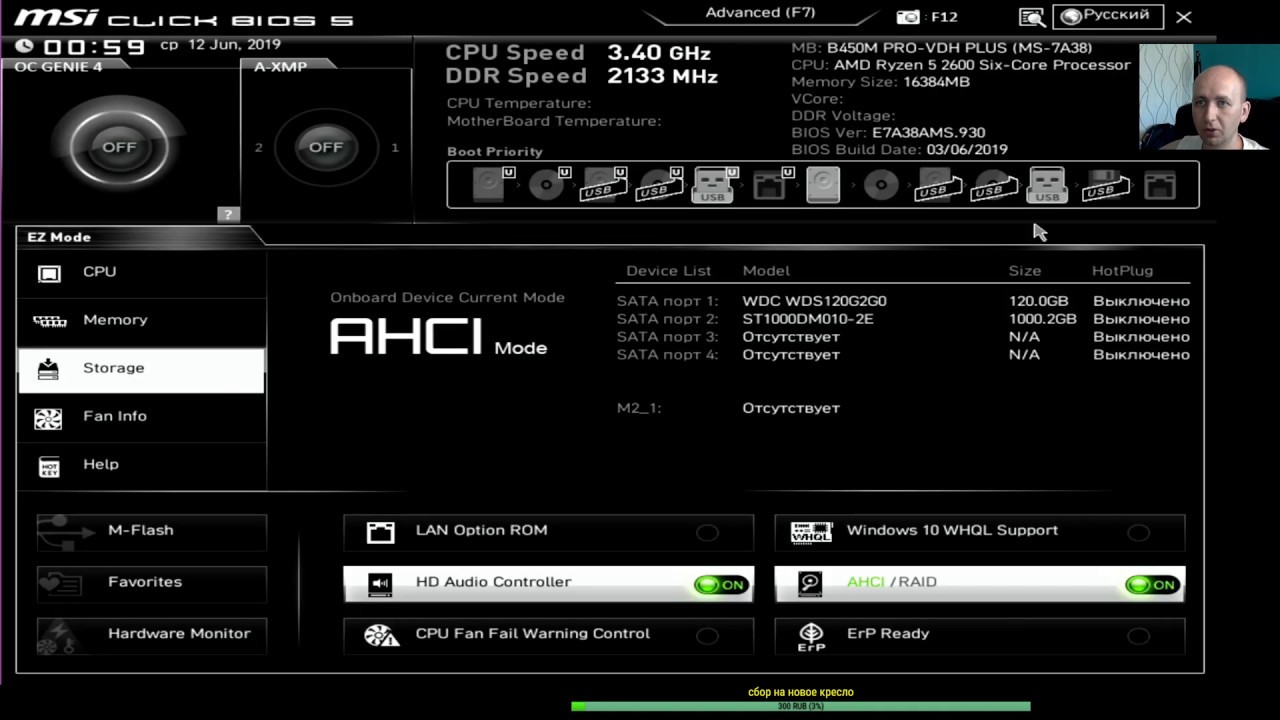Click the CPU Fan Fail Warning icon
Screen dimensions: 1280x720
(x=381, y=636)
